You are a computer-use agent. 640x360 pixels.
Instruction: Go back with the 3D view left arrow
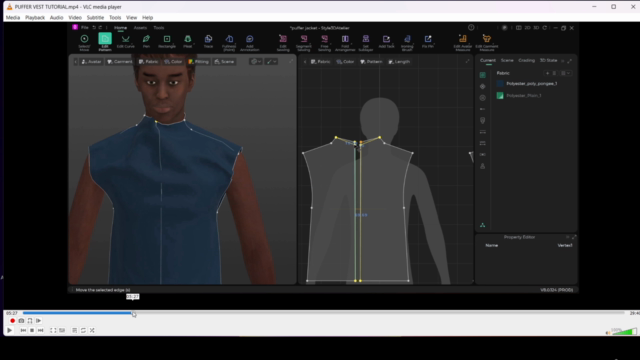point(76,62)
